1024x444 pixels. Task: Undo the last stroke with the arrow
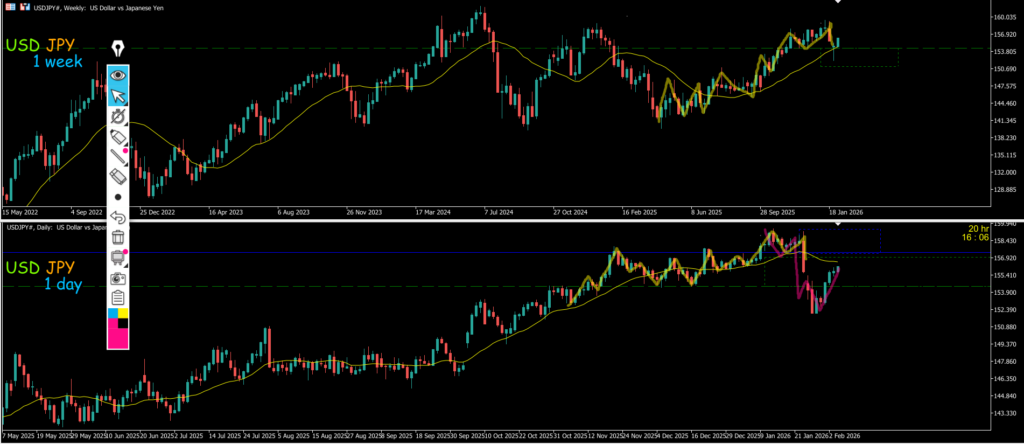pyautogui.click(x=119, y=217)
